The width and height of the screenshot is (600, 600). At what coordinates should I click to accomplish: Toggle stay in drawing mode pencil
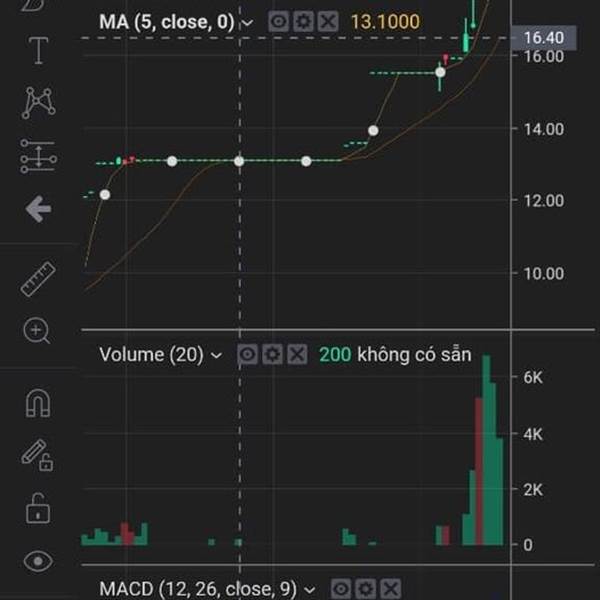[x=38, y=455]
